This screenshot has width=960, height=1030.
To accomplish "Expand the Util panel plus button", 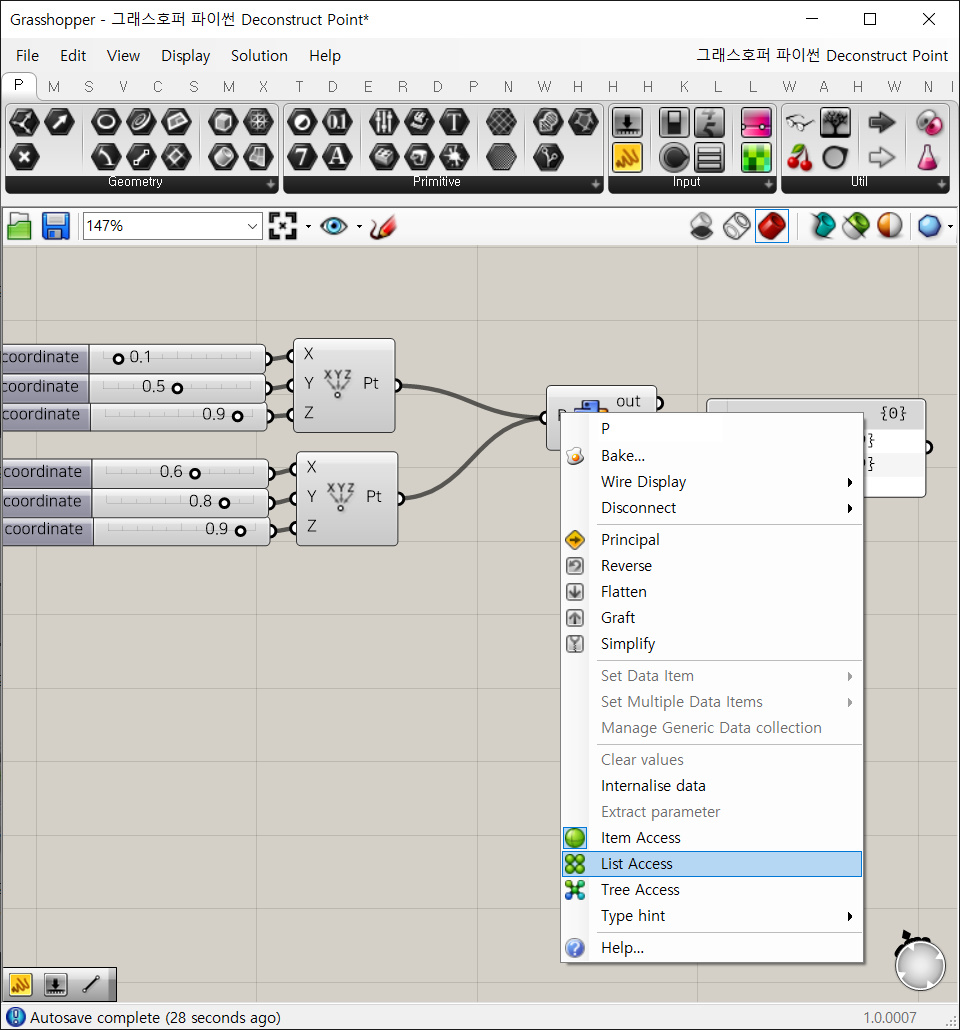I will point(942,185).
